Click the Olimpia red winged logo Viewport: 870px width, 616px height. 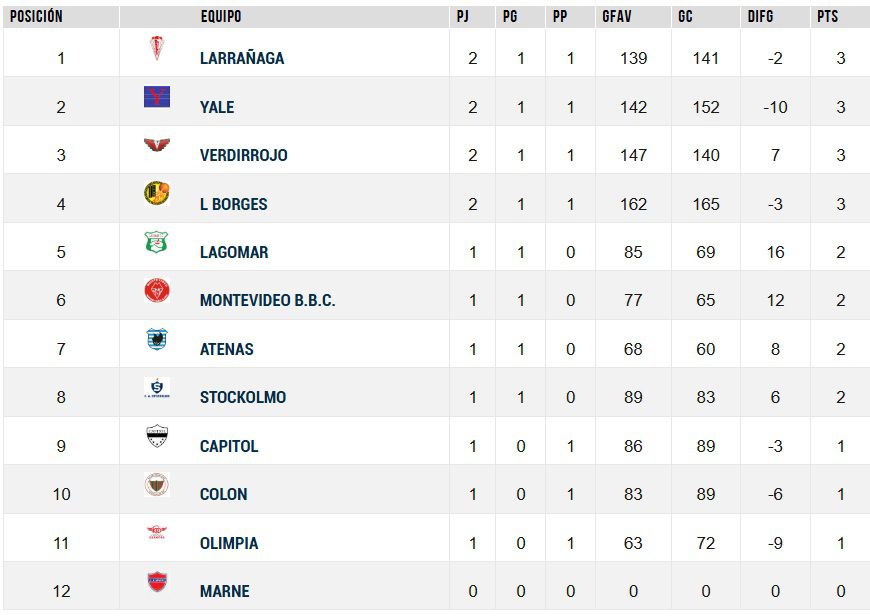pyautogui.click(x=157, y=533)
